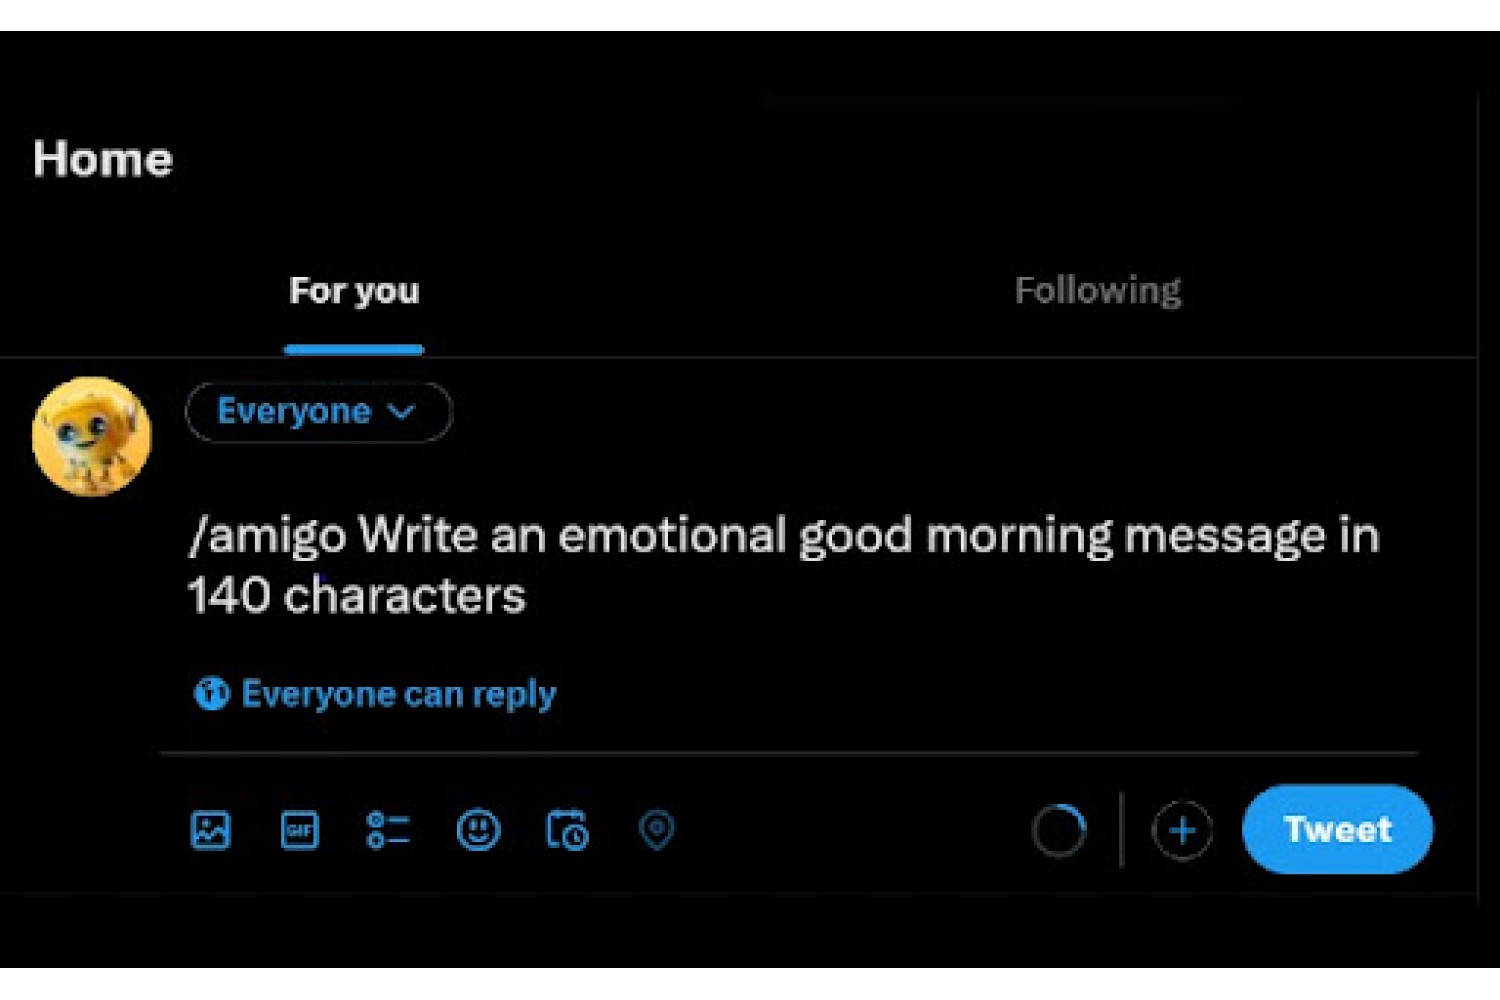Schedule the tweet with the calendar clock icon

[x=567, y=830]
